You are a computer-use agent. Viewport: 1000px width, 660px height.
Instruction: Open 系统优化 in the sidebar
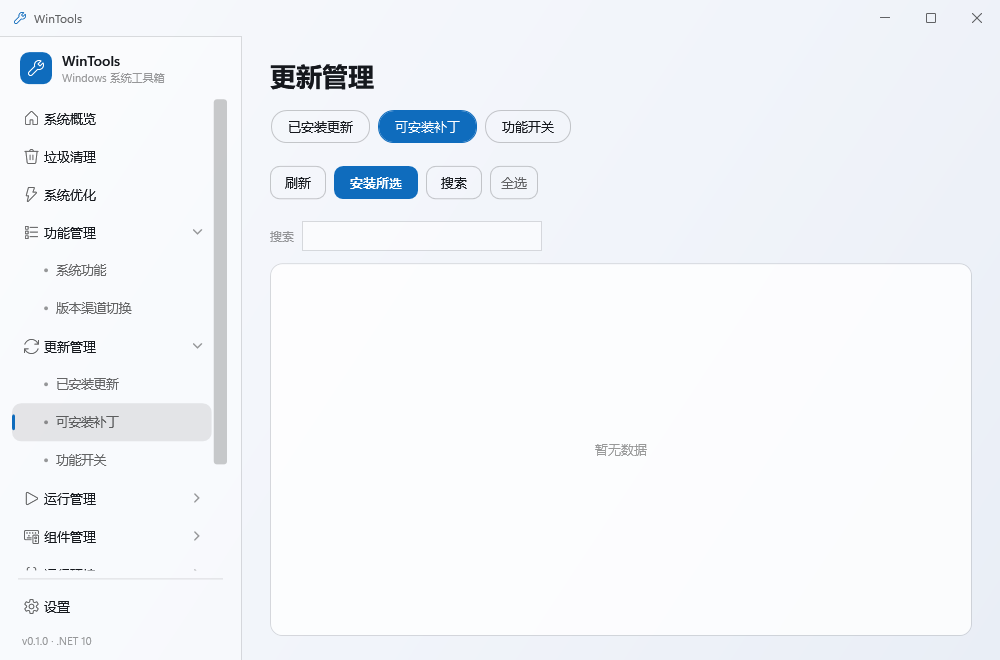coord(112,195)
